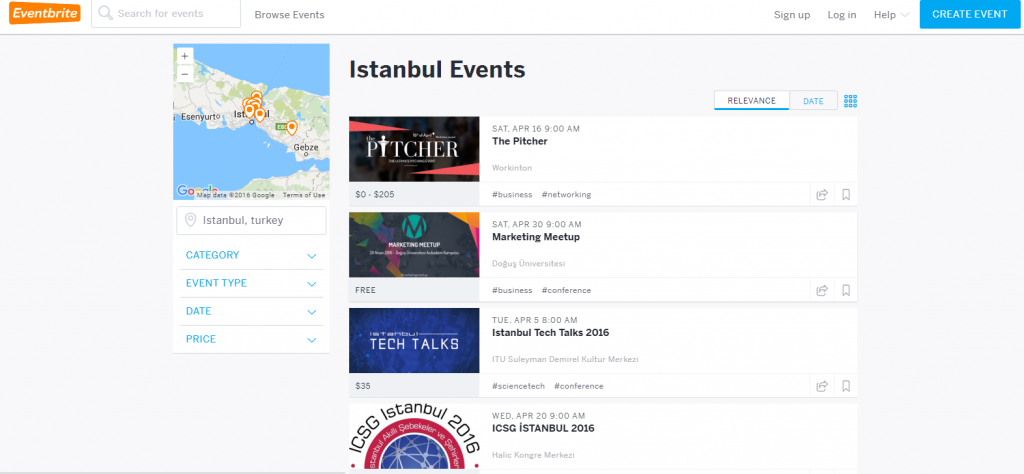Click #conference tag on Istanbul Tech Talks
Viewport: 1024px width, 474px height.
coord(579,386)
